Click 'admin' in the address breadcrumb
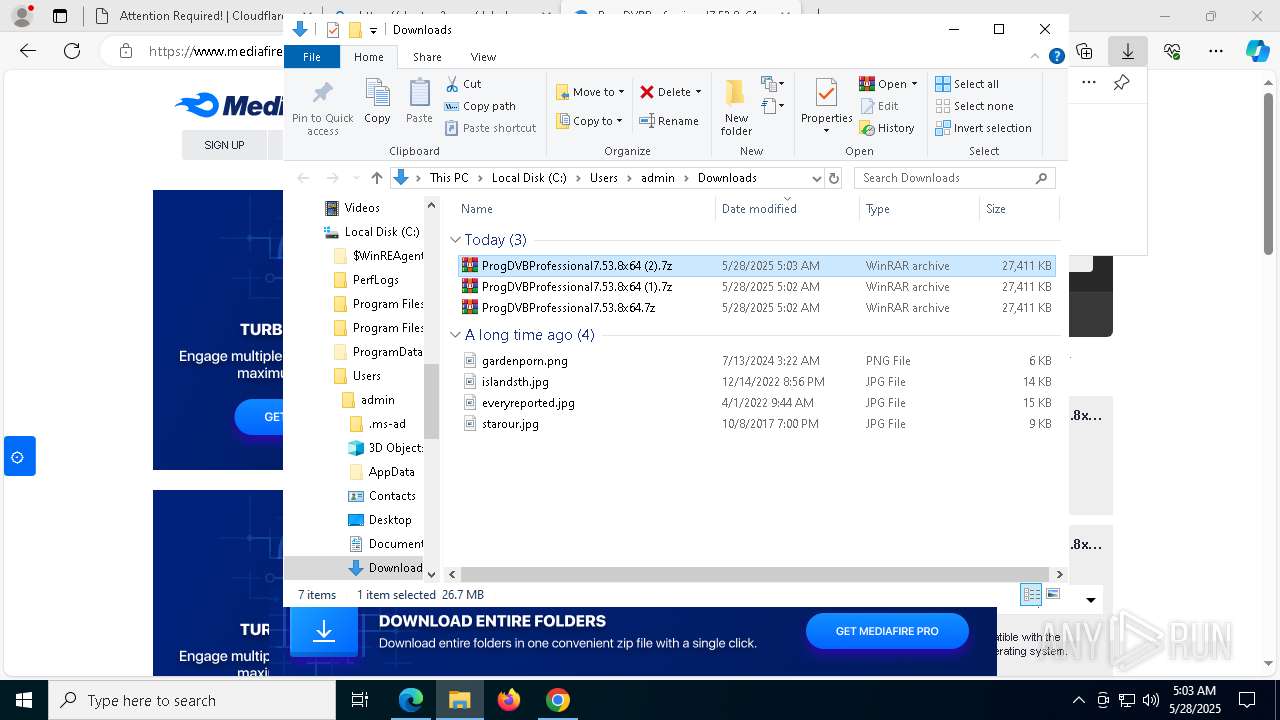1280x720 pixels. 658,178
